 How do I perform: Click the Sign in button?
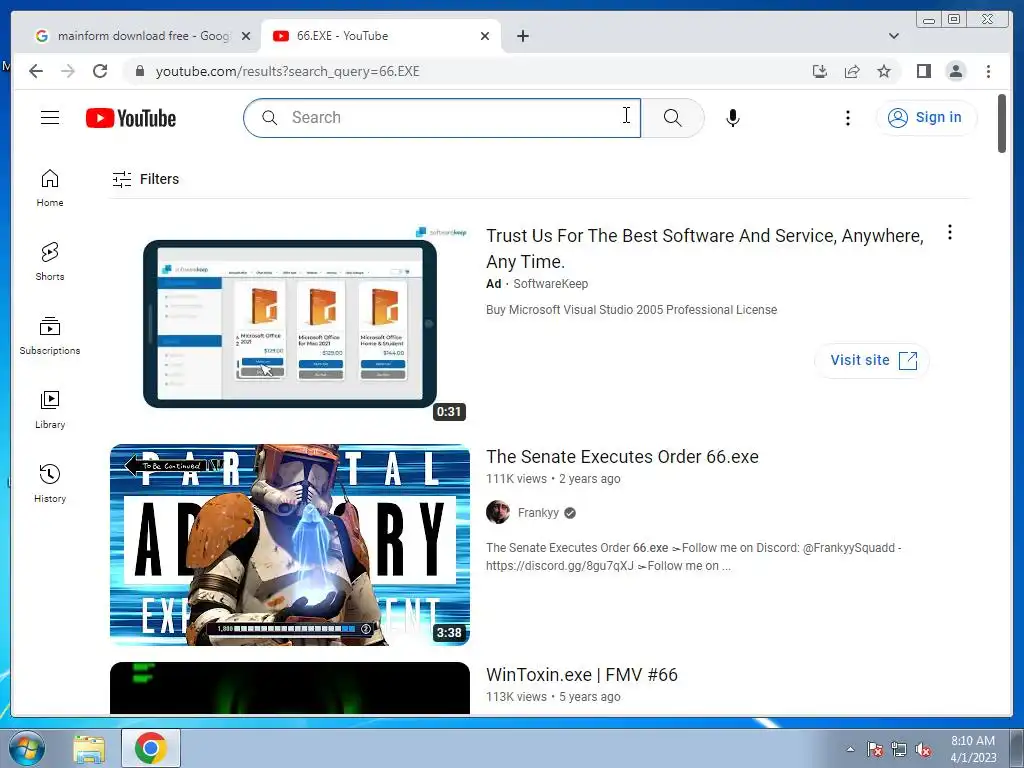[x=926, y=118]
